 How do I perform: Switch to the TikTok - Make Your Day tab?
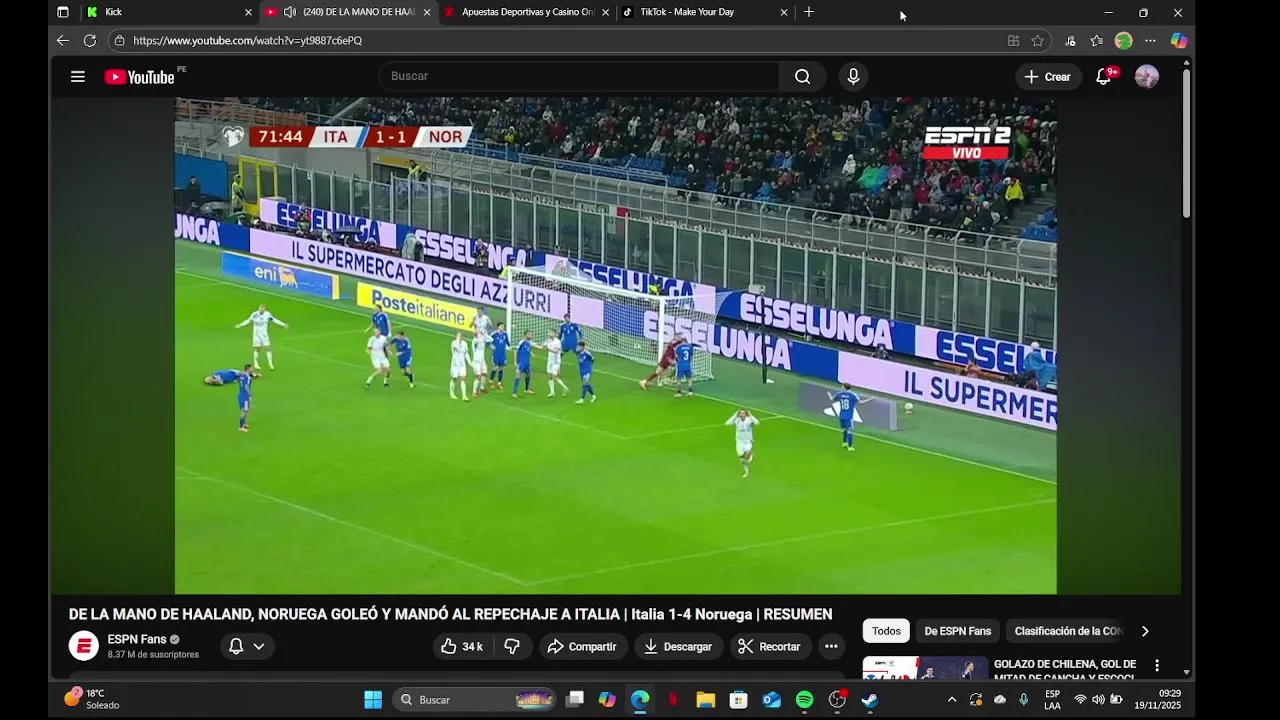704,12
